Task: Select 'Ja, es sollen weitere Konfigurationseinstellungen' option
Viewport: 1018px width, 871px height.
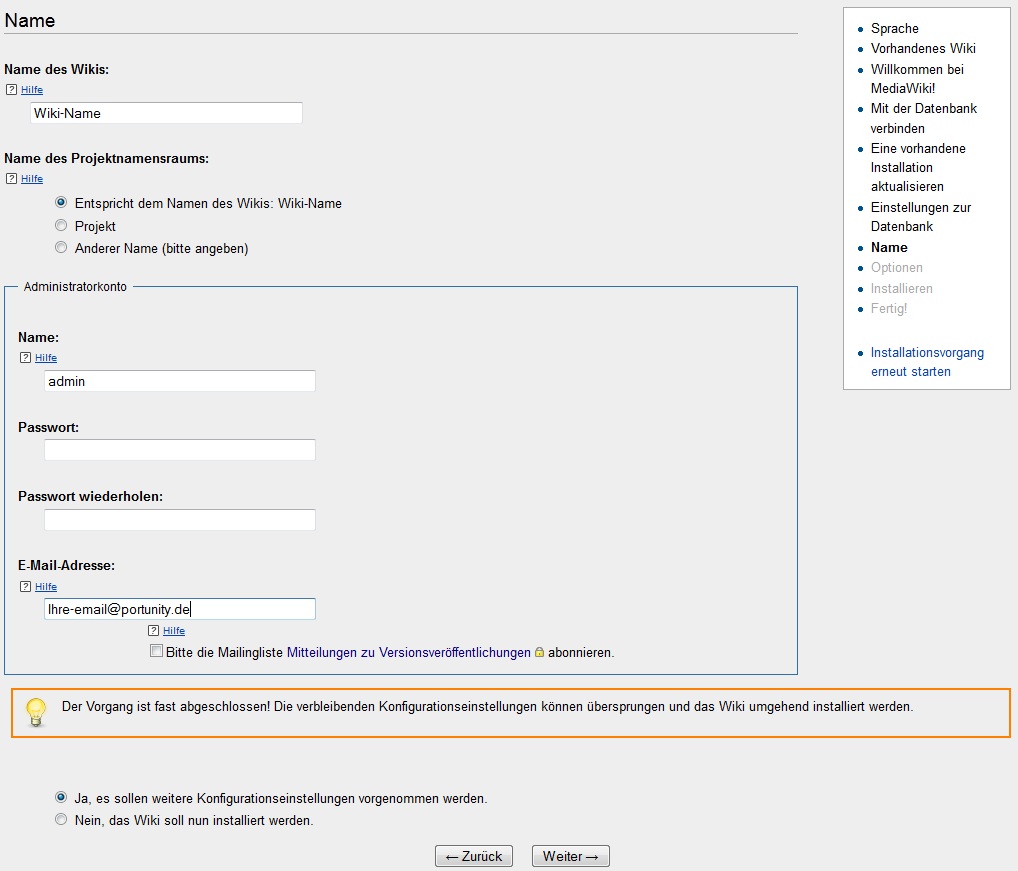Action: click(x=61, y=798)
